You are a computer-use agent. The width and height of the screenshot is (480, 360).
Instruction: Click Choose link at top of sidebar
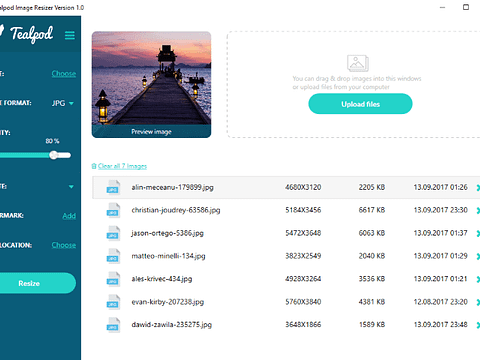click(x=64, y=73)
